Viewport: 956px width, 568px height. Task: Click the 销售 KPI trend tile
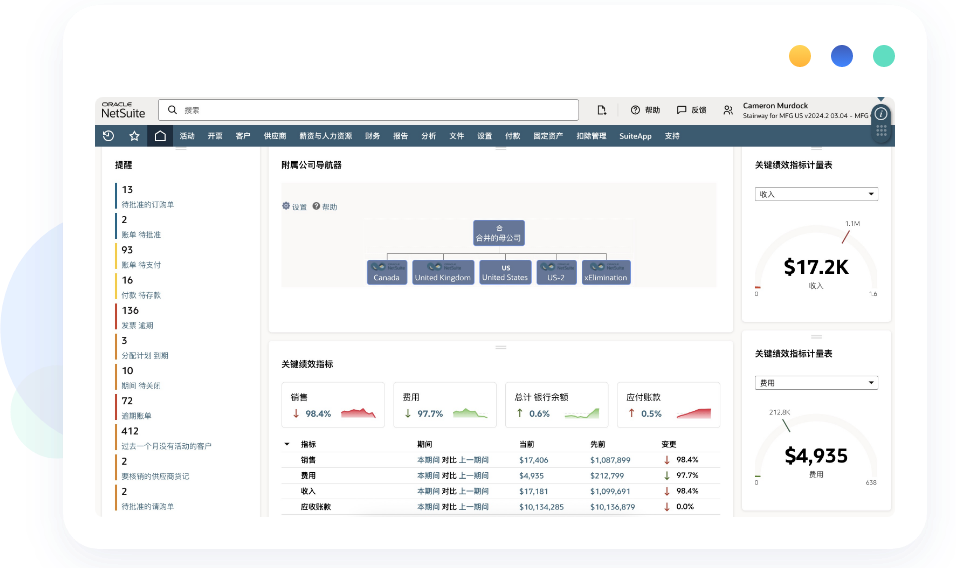333,405
